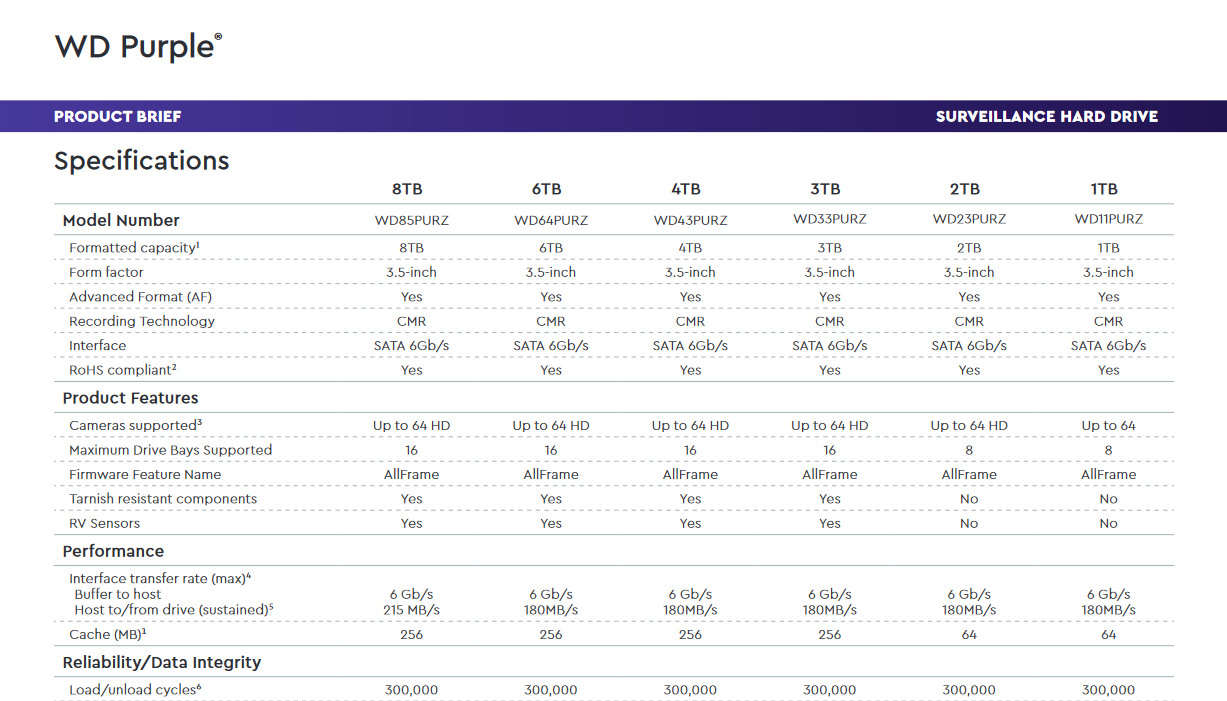The width and height of the screenshot is (1227, 701).
Task: Click the 8TB Load/unload cycles 300,000 value
Action: coord(411,690)
